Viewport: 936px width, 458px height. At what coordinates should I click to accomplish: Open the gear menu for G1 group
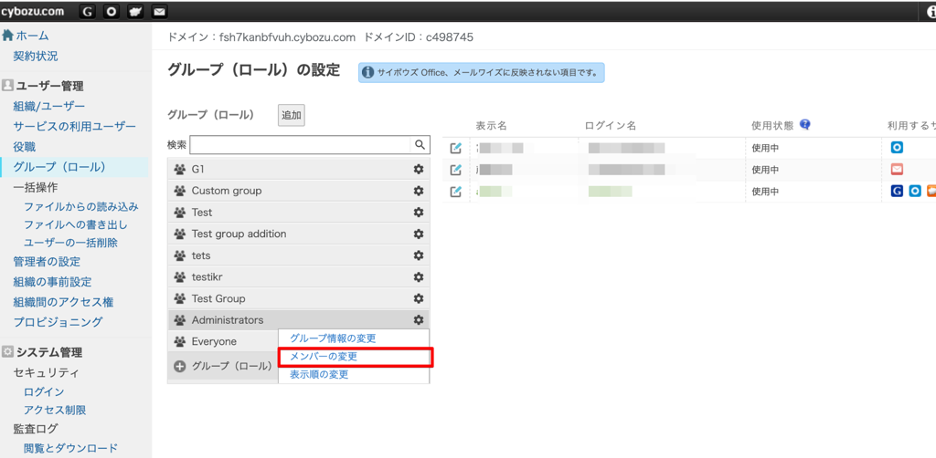419,169
